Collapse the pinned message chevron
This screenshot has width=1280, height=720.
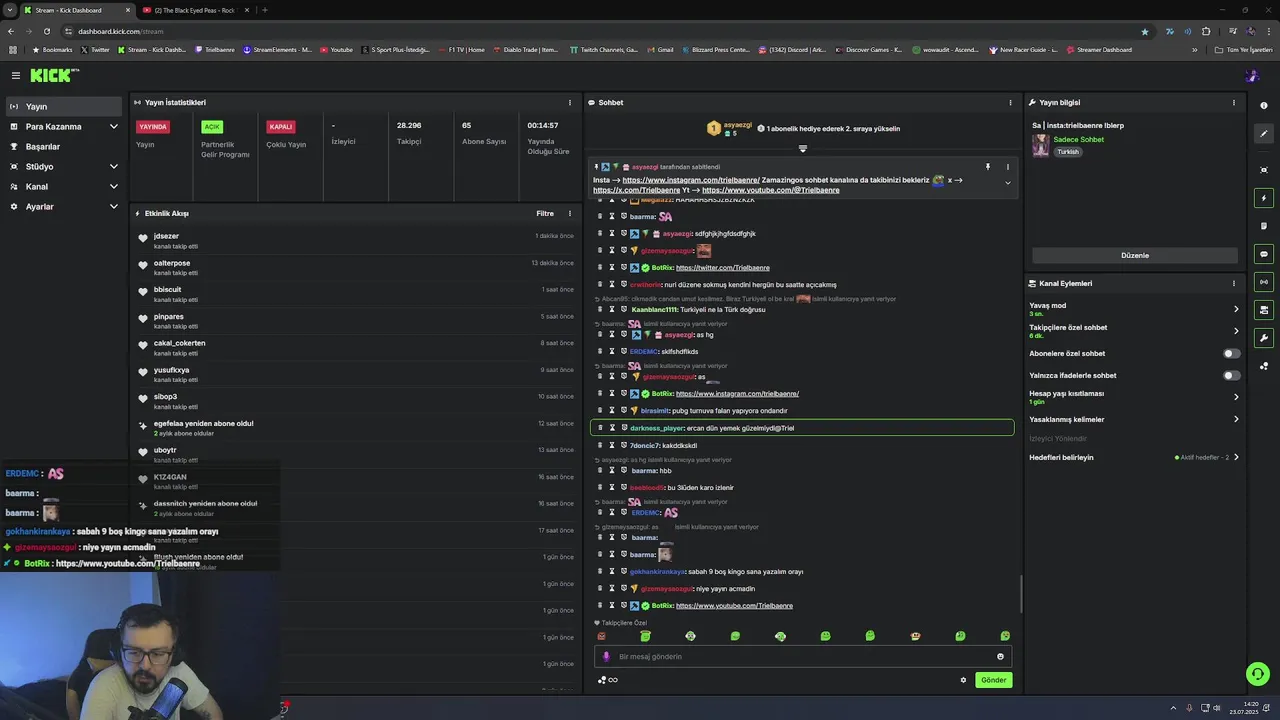[1007, 183]
